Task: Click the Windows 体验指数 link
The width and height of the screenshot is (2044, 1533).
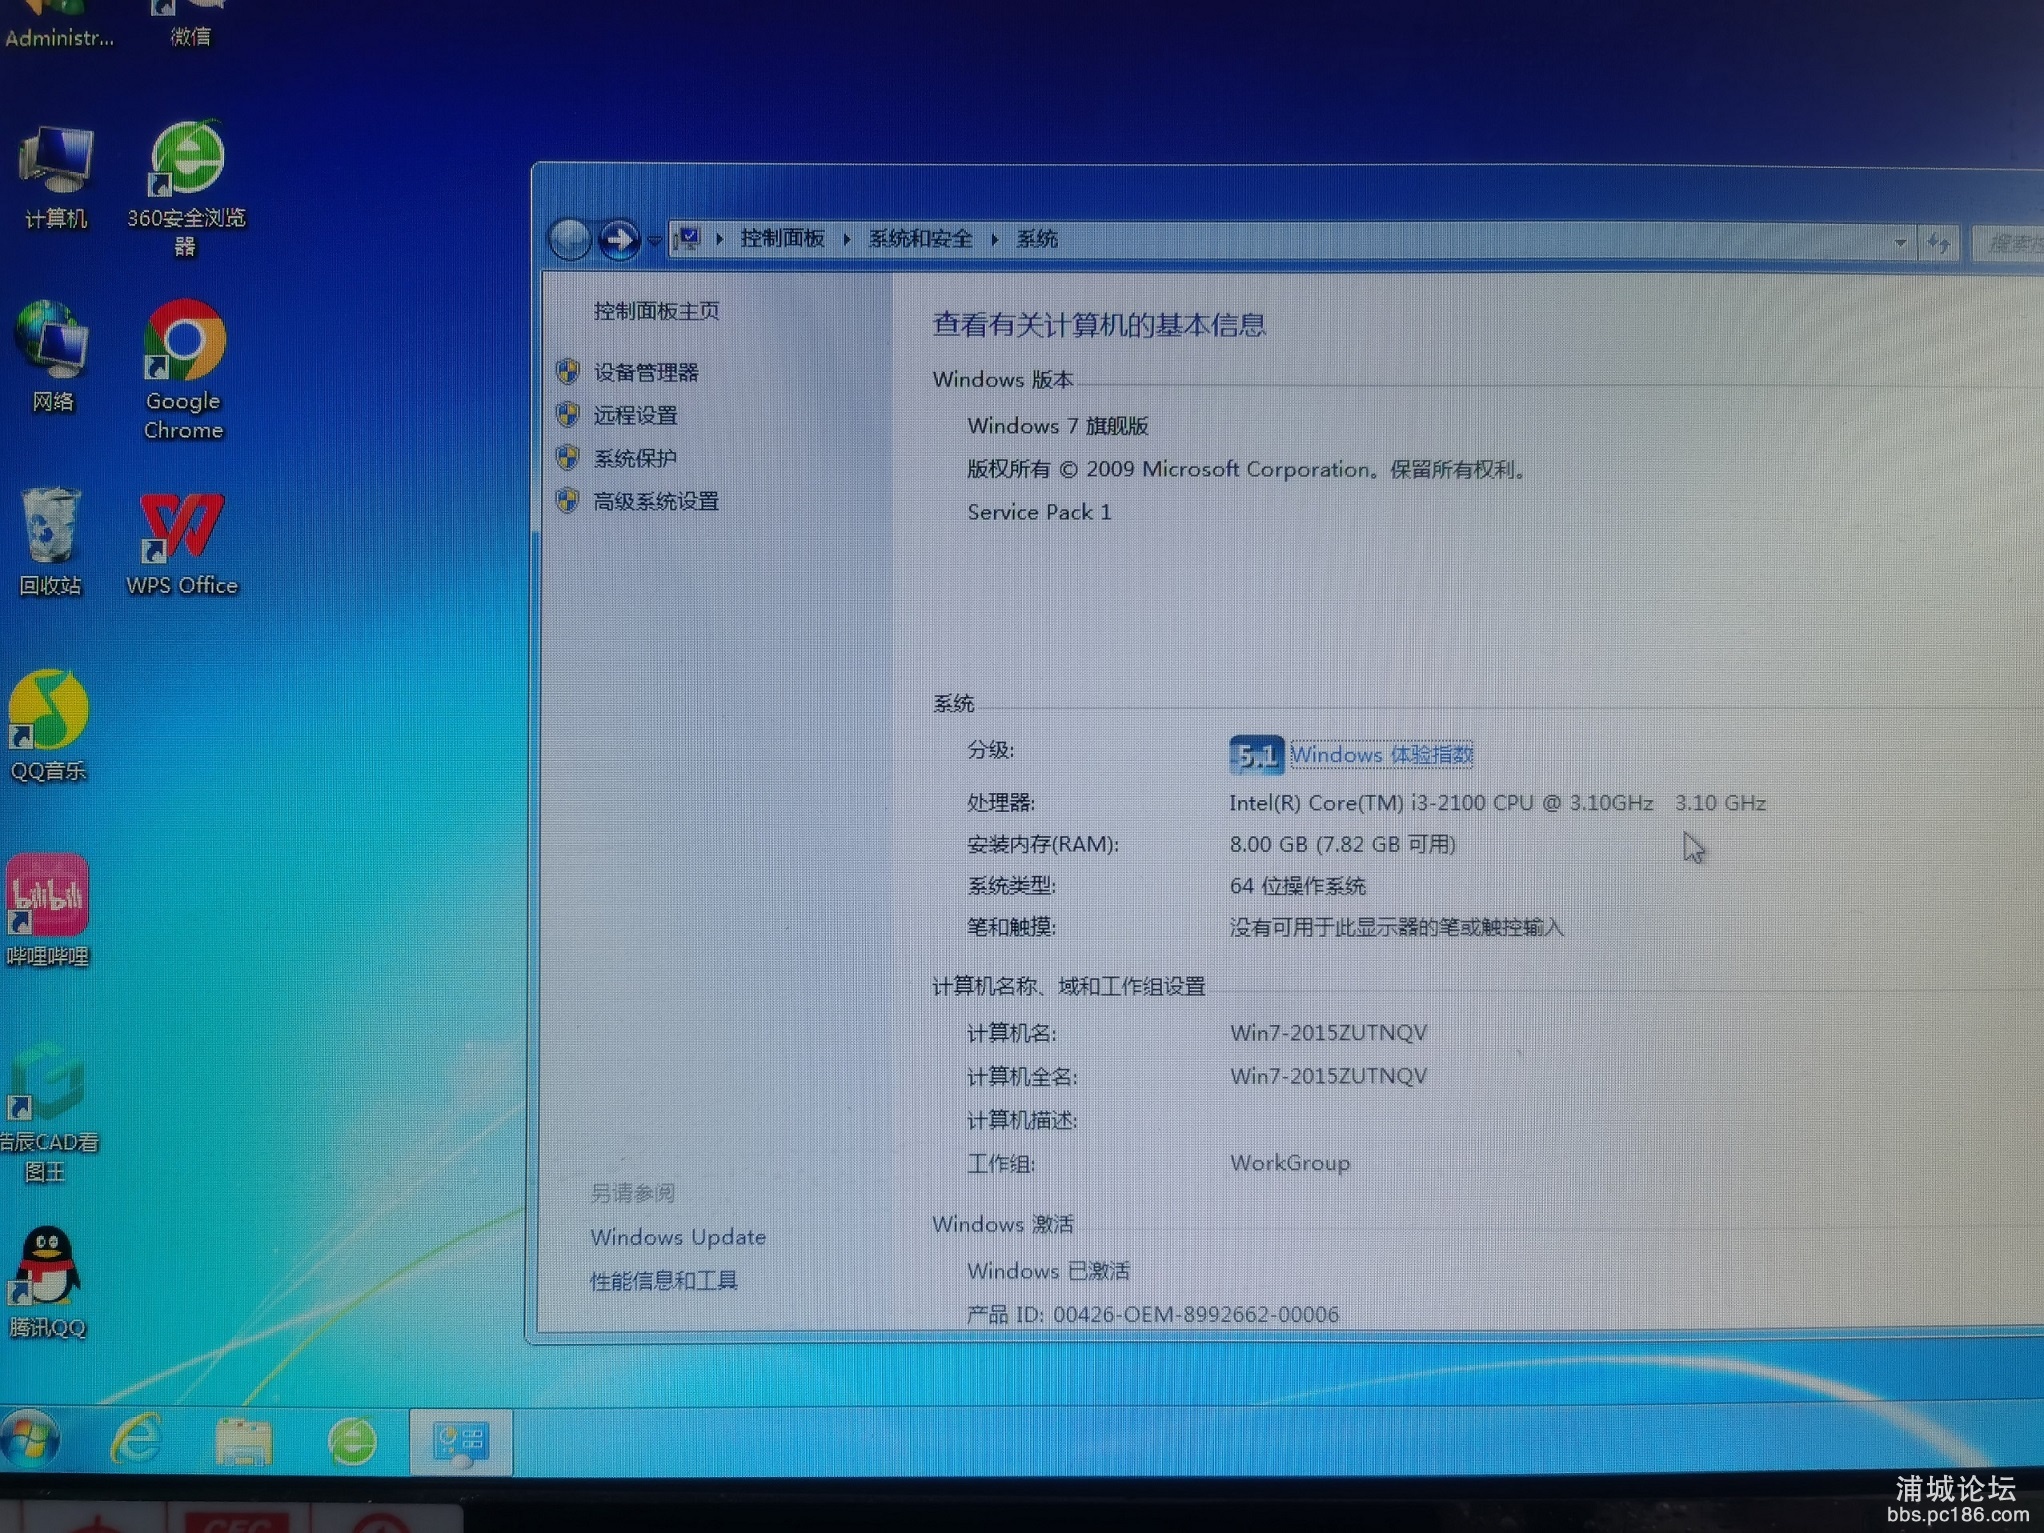Action: [1381, 755]
